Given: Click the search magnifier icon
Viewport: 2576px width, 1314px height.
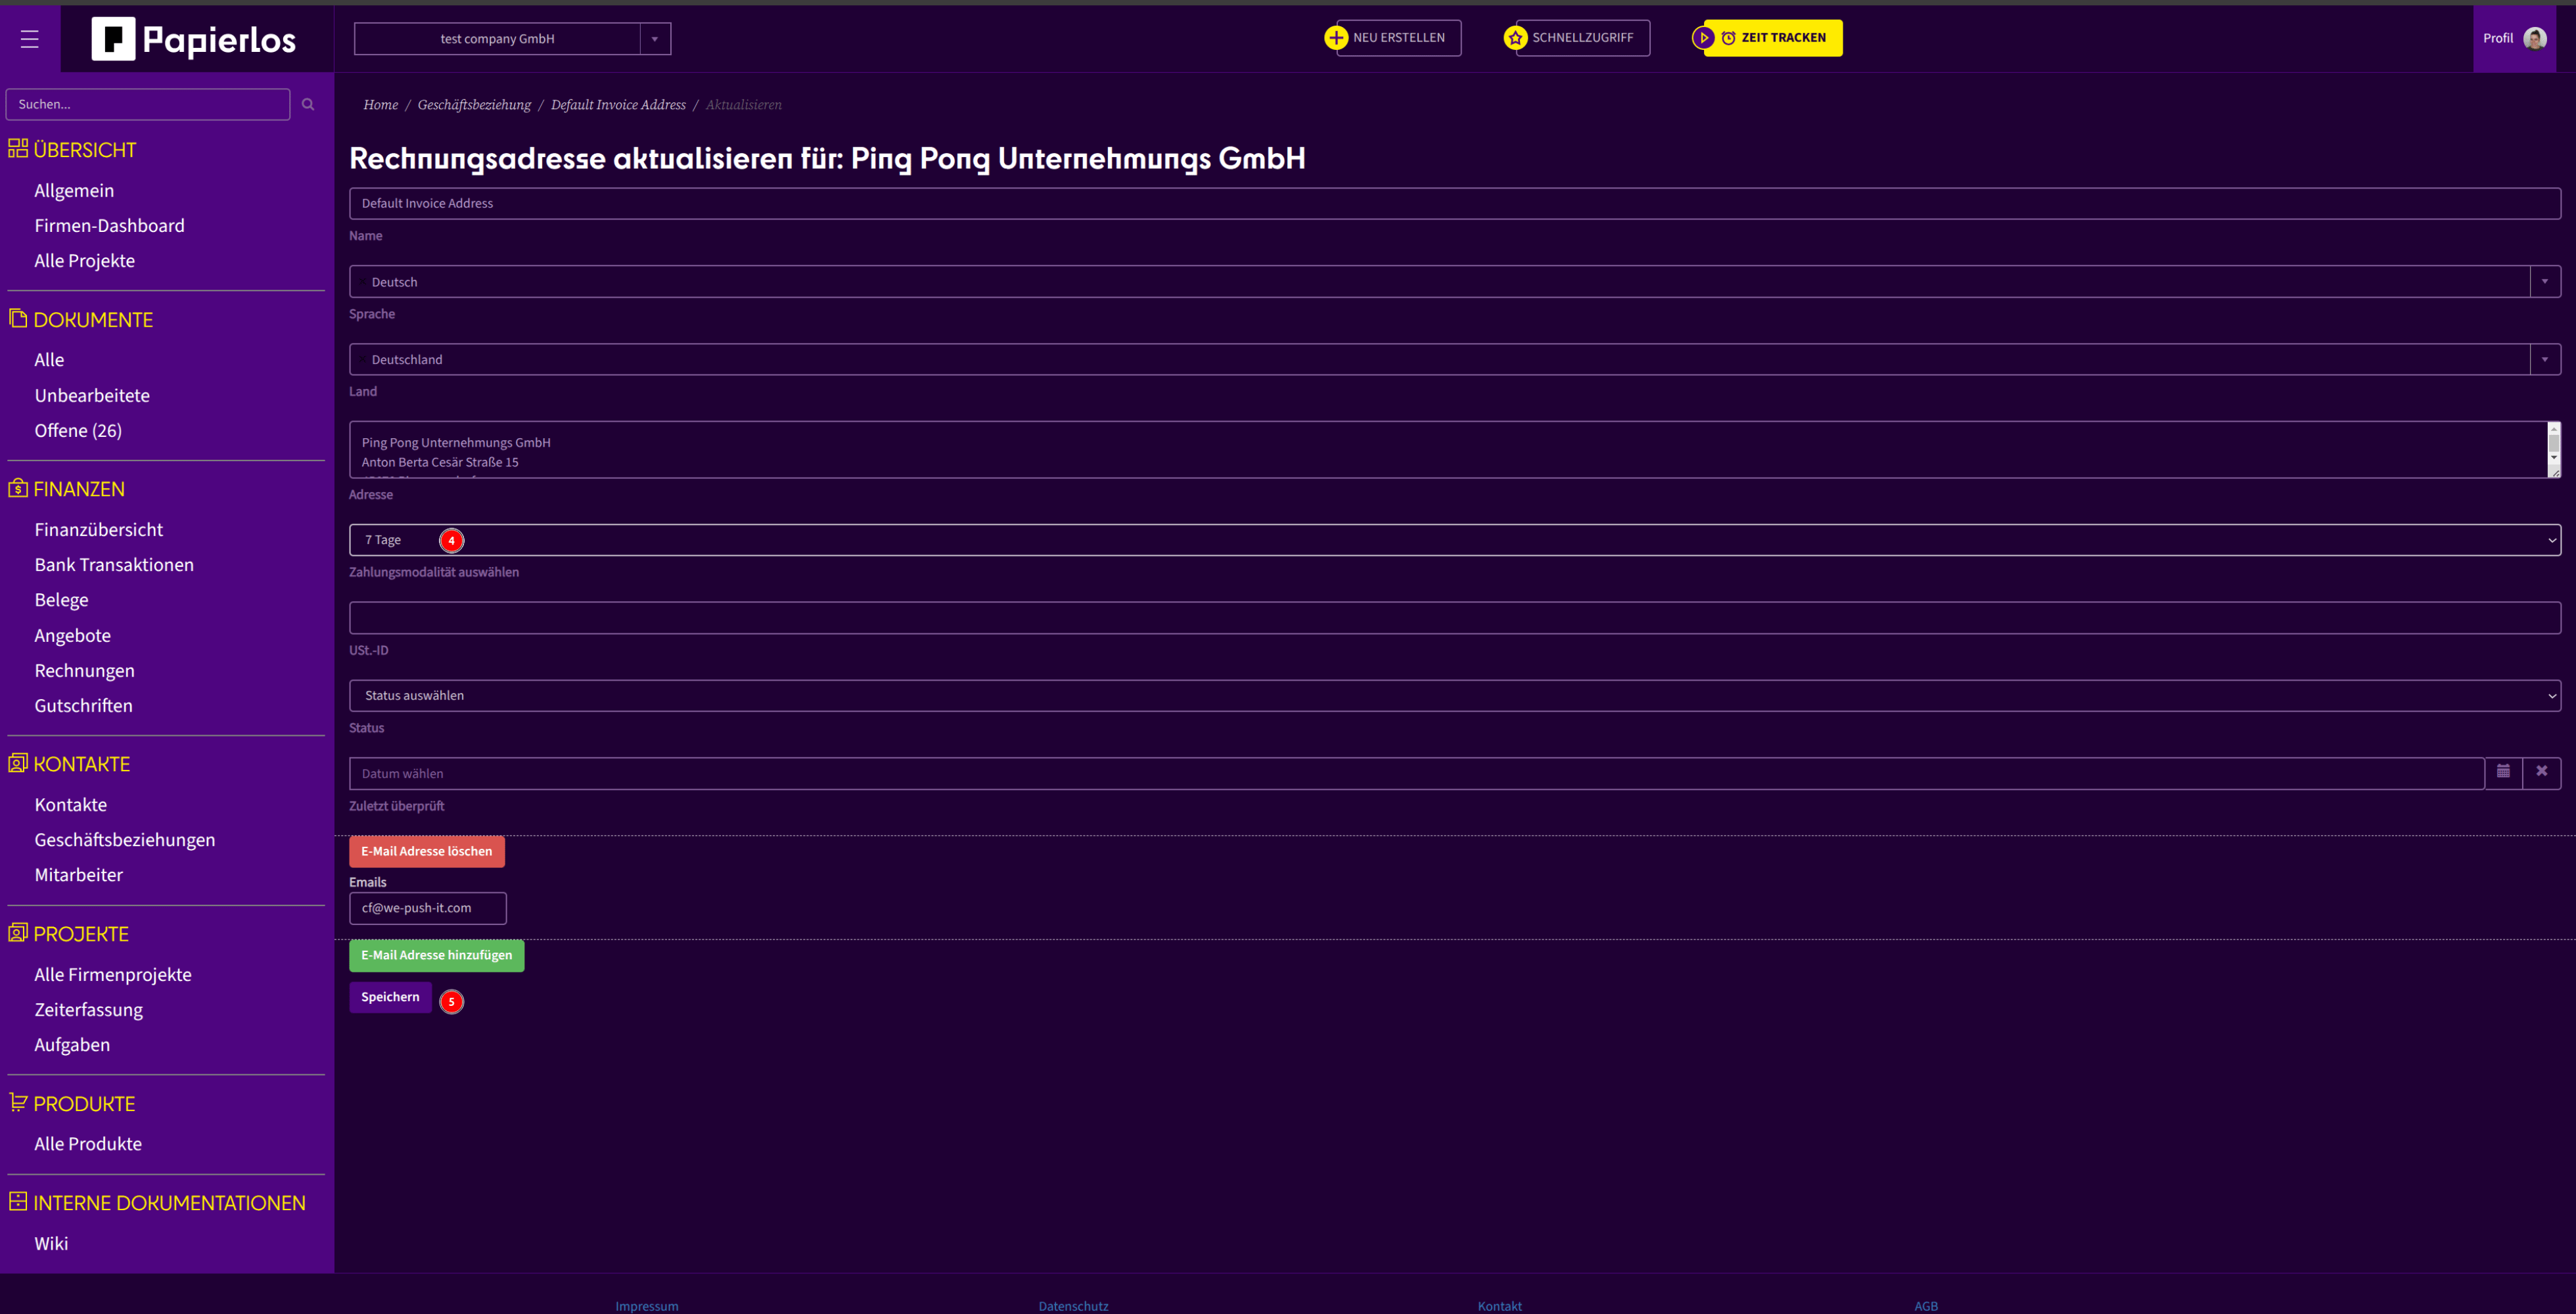Looking at the screenshot, I should (x=308, y=104).
